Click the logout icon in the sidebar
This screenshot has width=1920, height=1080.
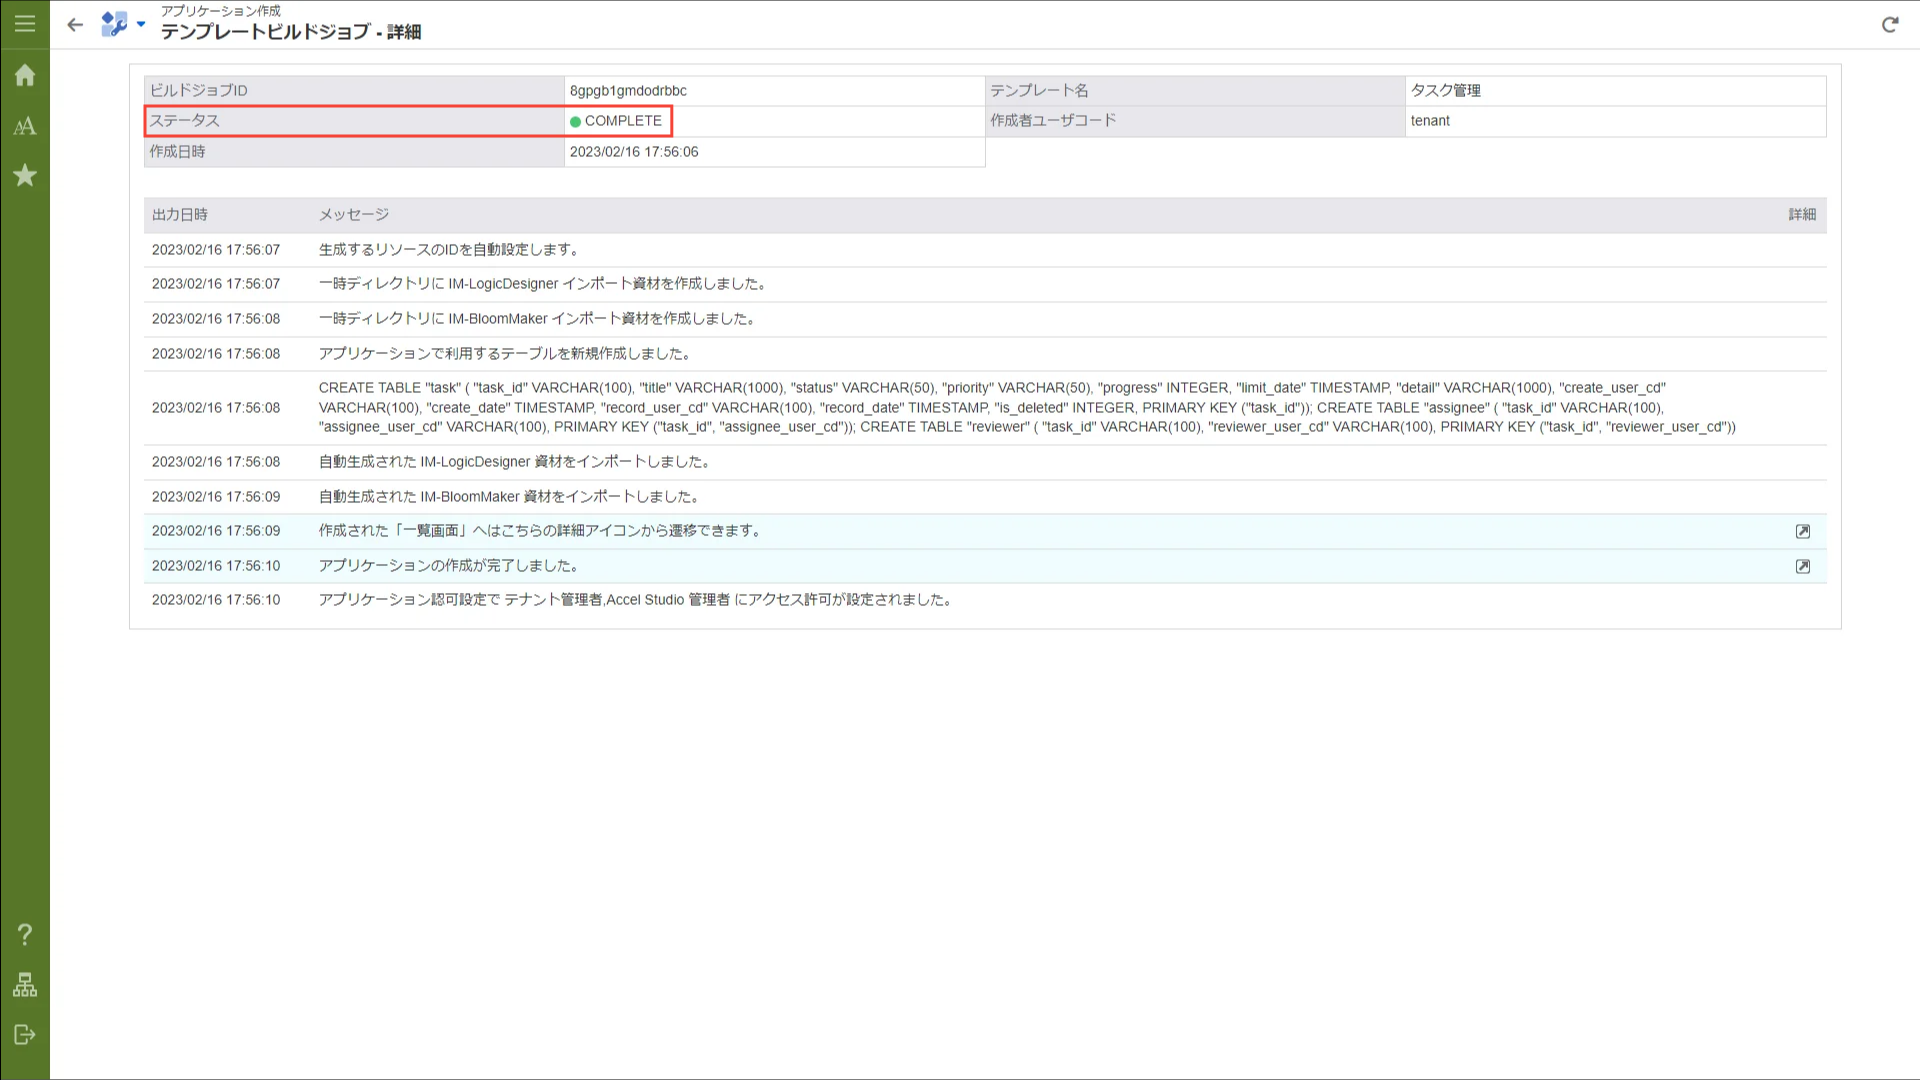point(25,1035)
